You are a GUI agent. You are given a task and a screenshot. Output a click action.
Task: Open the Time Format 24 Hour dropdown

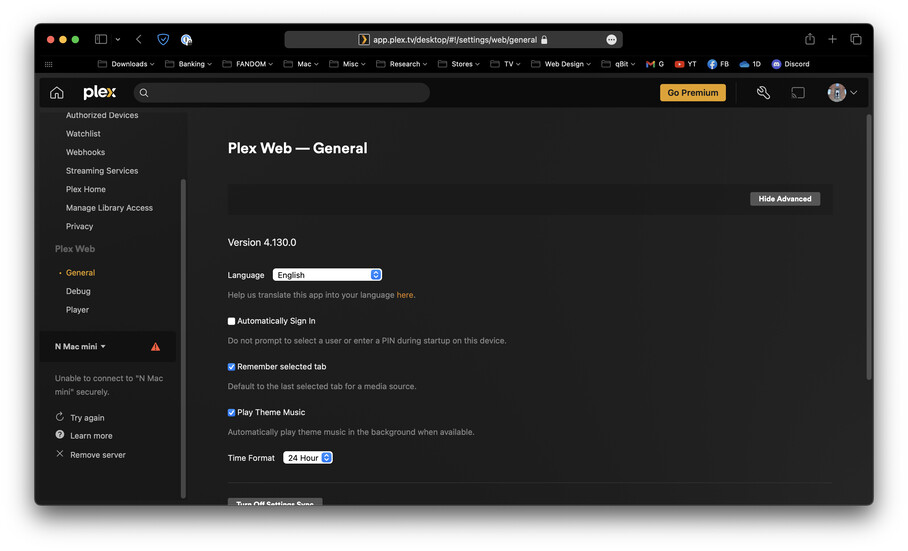[x=307, y=458]
